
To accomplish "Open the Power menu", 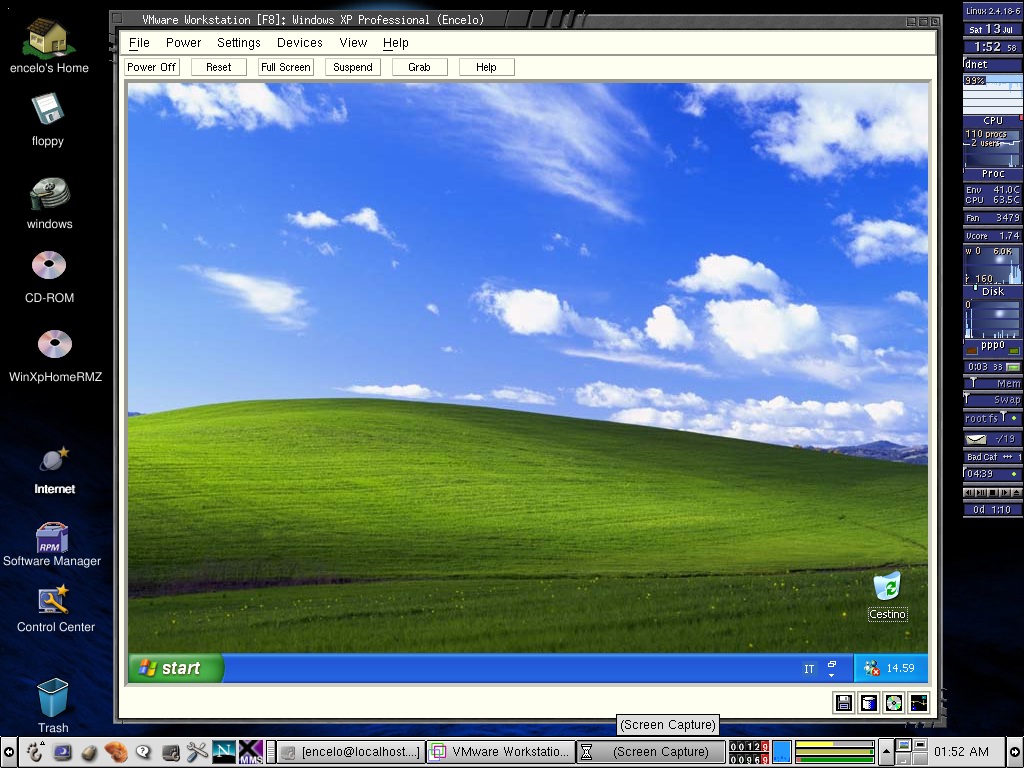I will tap(184, 43).
